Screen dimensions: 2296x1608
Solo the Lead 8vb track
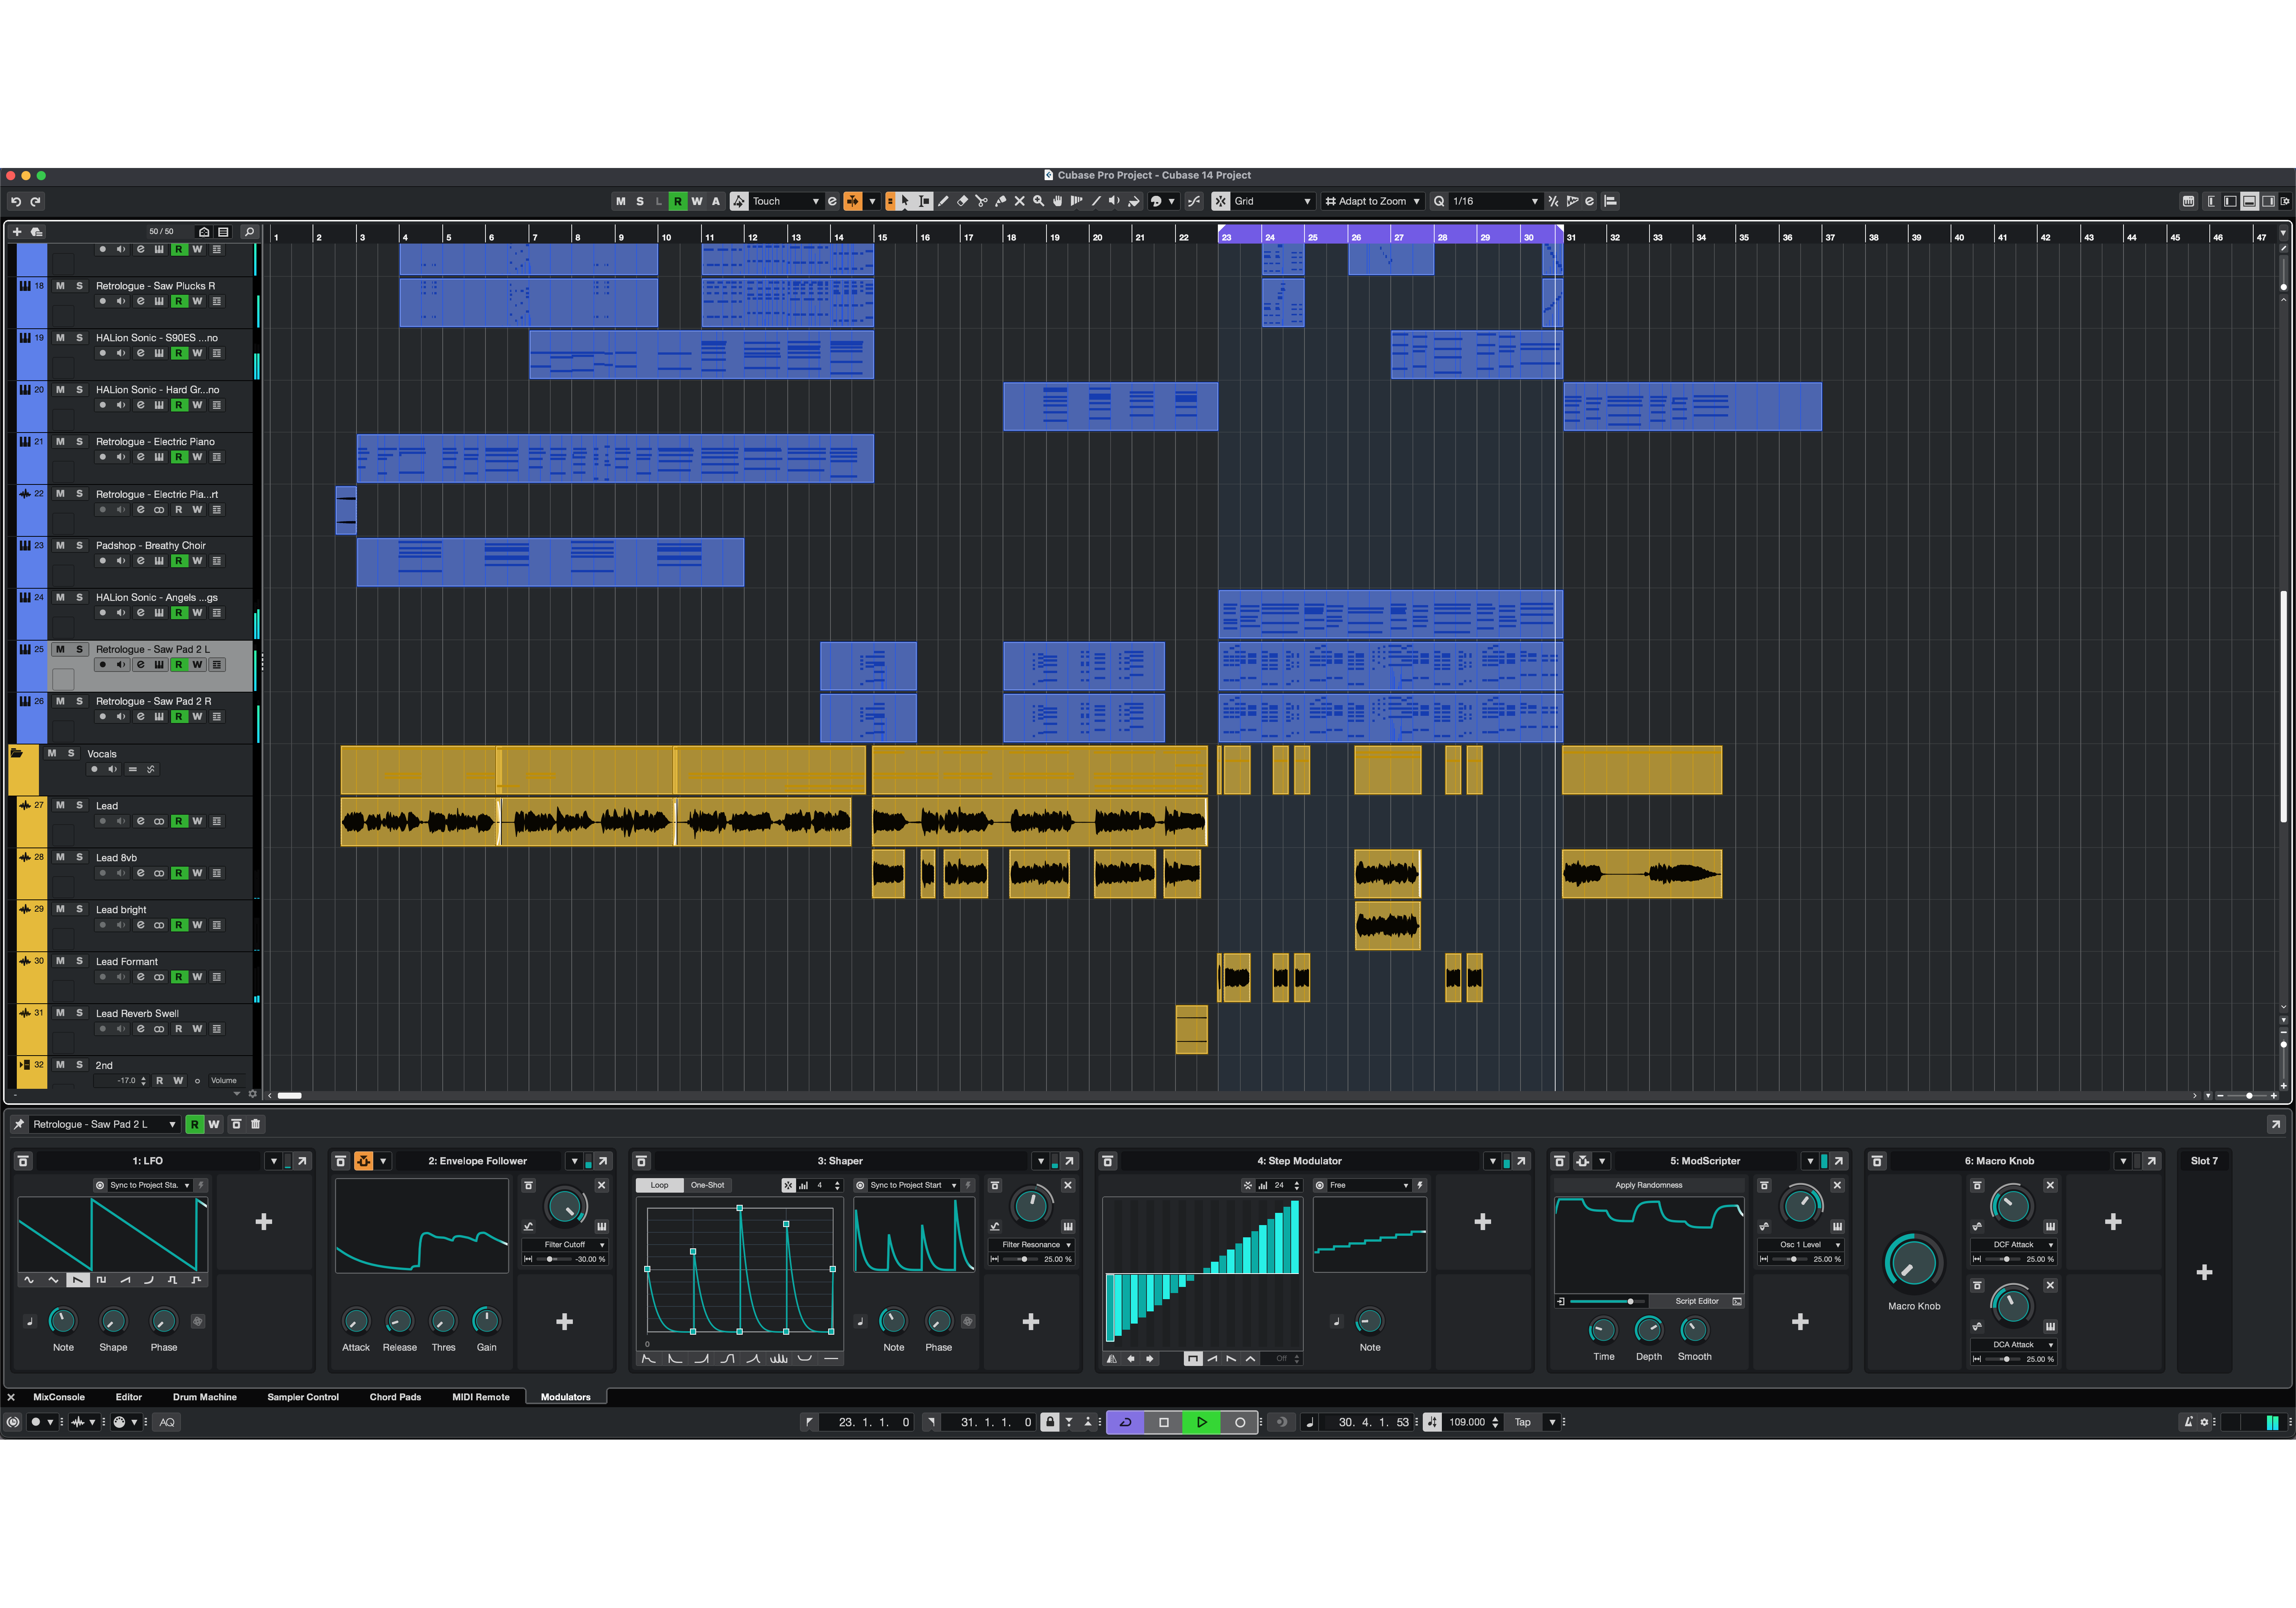tap(79, 857)
